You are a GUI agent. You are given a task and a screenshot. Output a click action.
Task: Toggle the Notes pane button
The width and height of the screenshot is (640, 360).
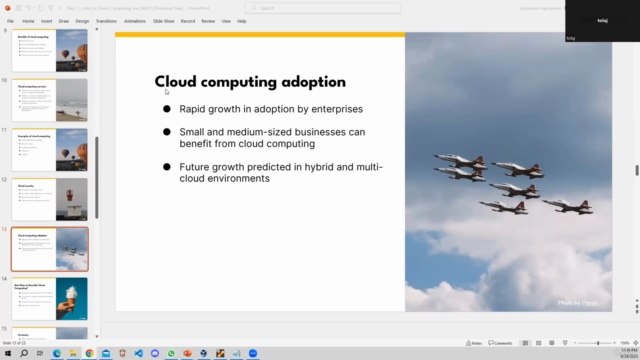tap(474, 343)
